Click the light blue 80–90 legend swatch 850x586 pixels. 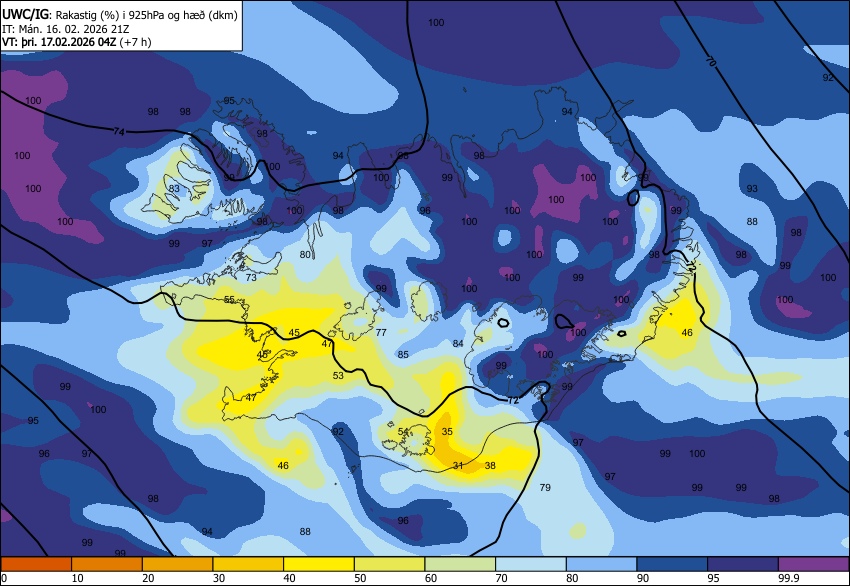click(x=602, y=564)
